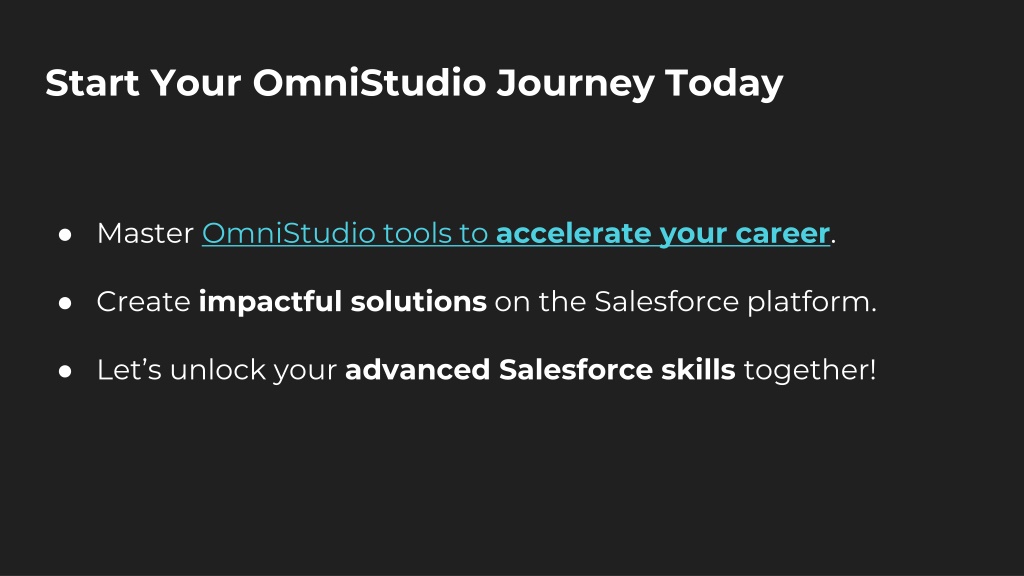Click the 'Let's unlock your' text
1024x576 pixels.
point(216,370)
